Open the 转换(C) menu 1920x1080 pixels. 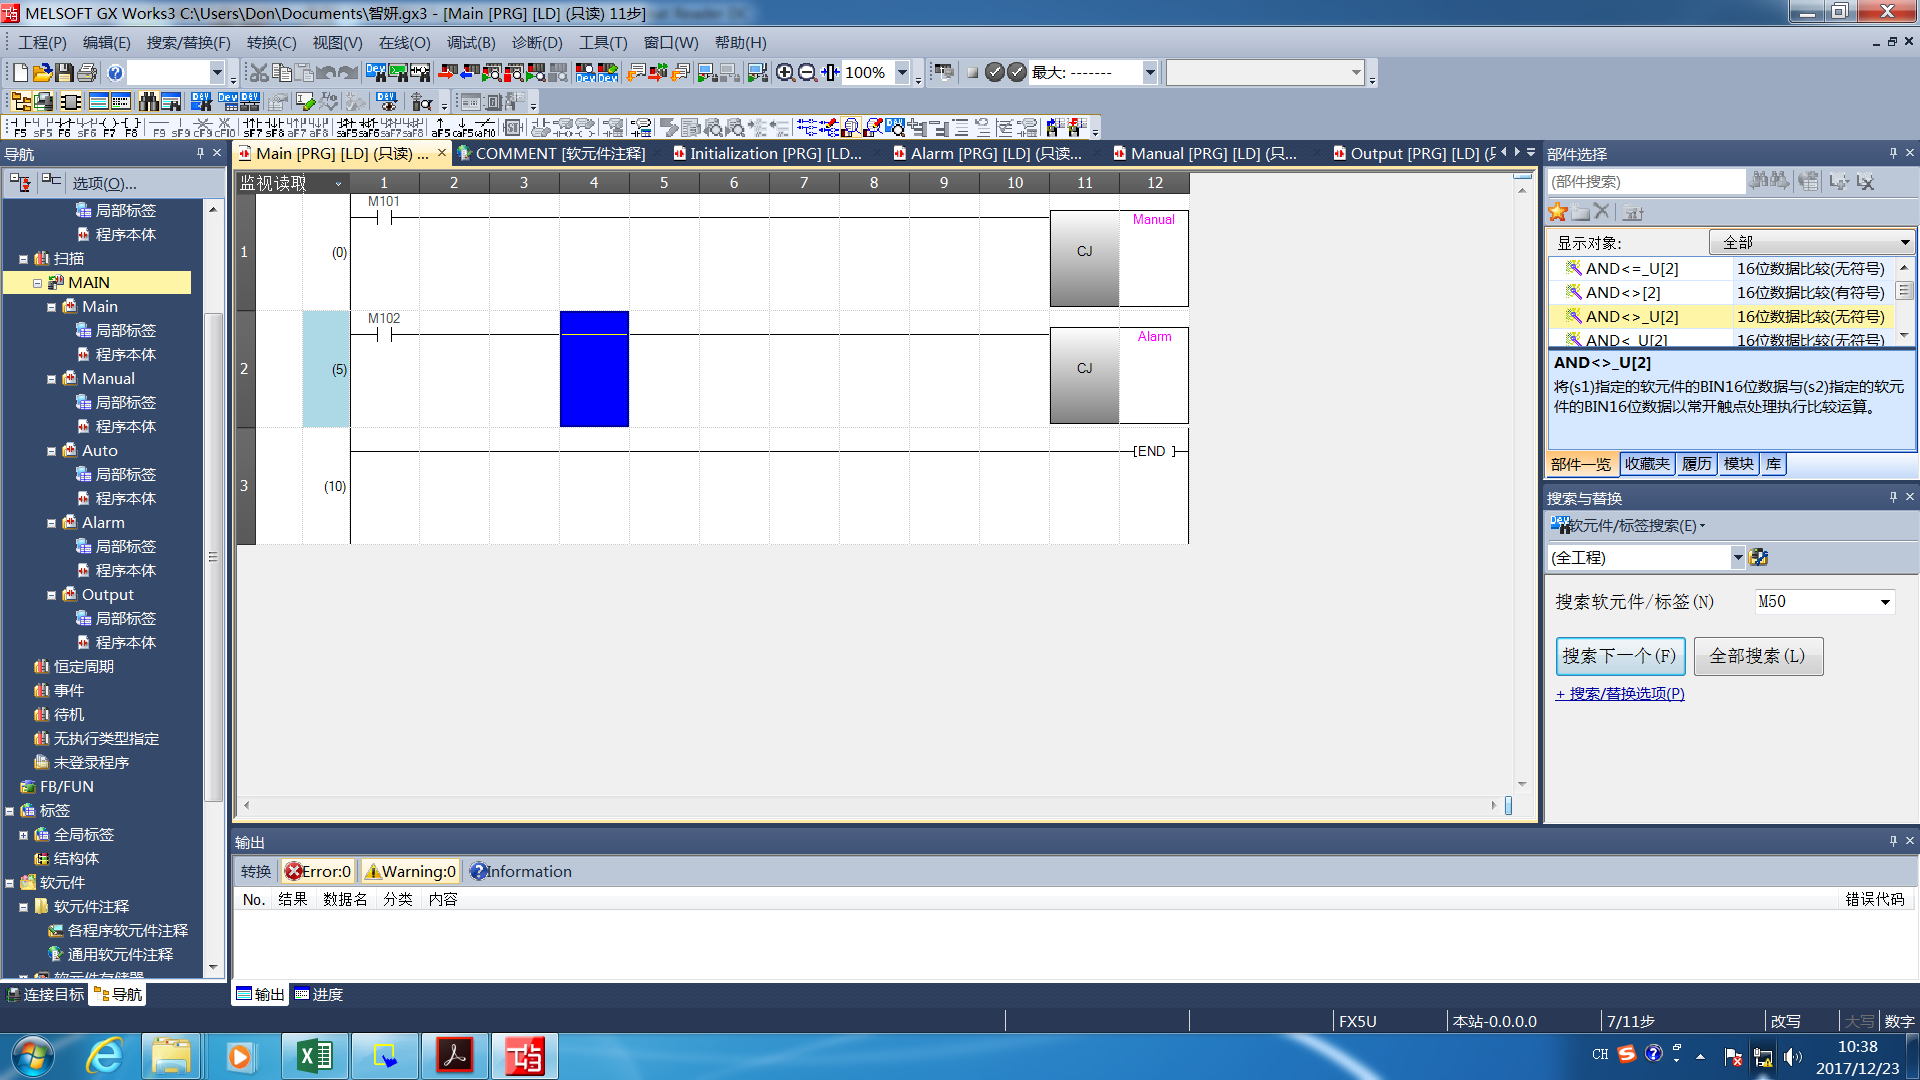click(271, 43)
